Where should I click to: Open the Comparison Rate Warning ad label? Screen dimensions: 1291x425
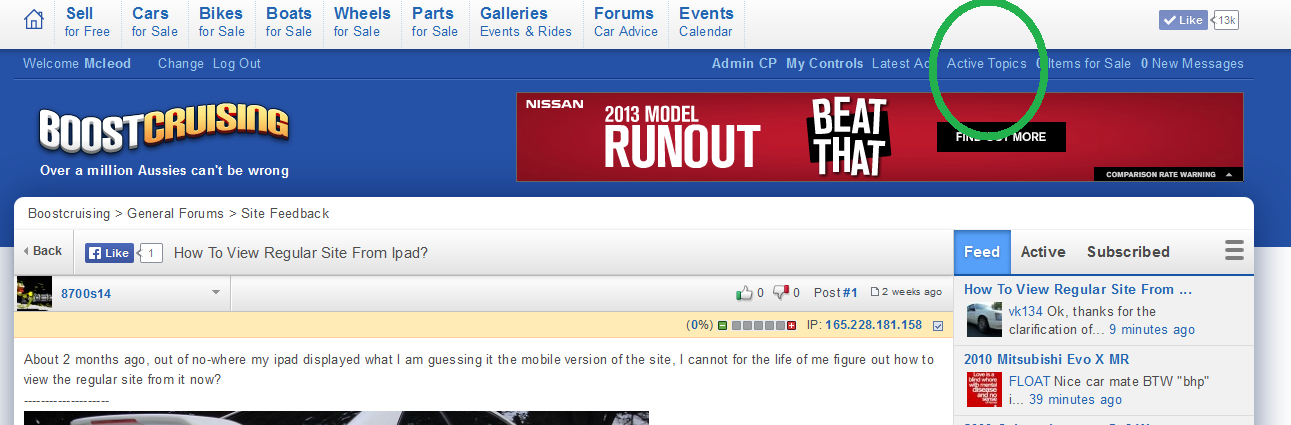point(1167,174)
